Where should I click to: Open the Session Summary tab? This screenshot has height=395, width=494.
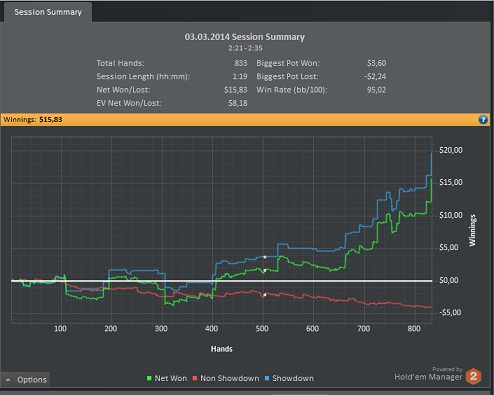coord(48,12)
